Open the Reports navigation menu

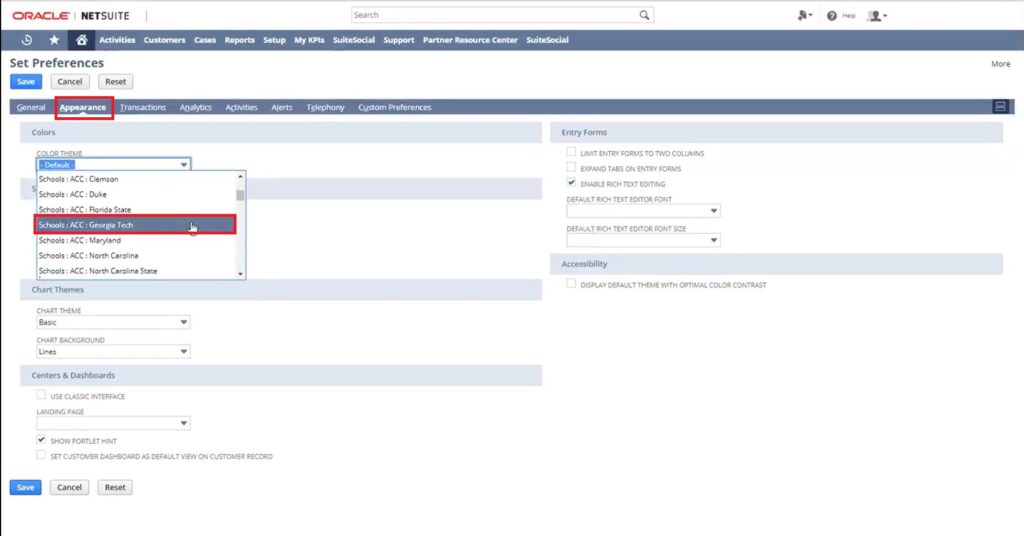tap(239, 40)
